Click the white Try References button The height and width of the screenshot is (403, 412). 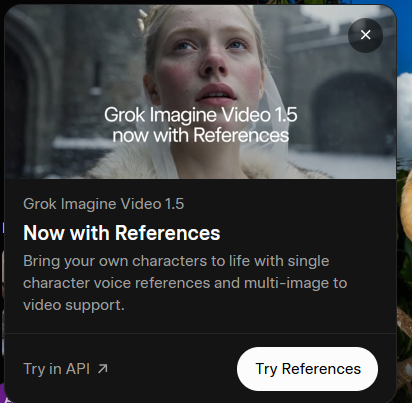tap(307, 369)
